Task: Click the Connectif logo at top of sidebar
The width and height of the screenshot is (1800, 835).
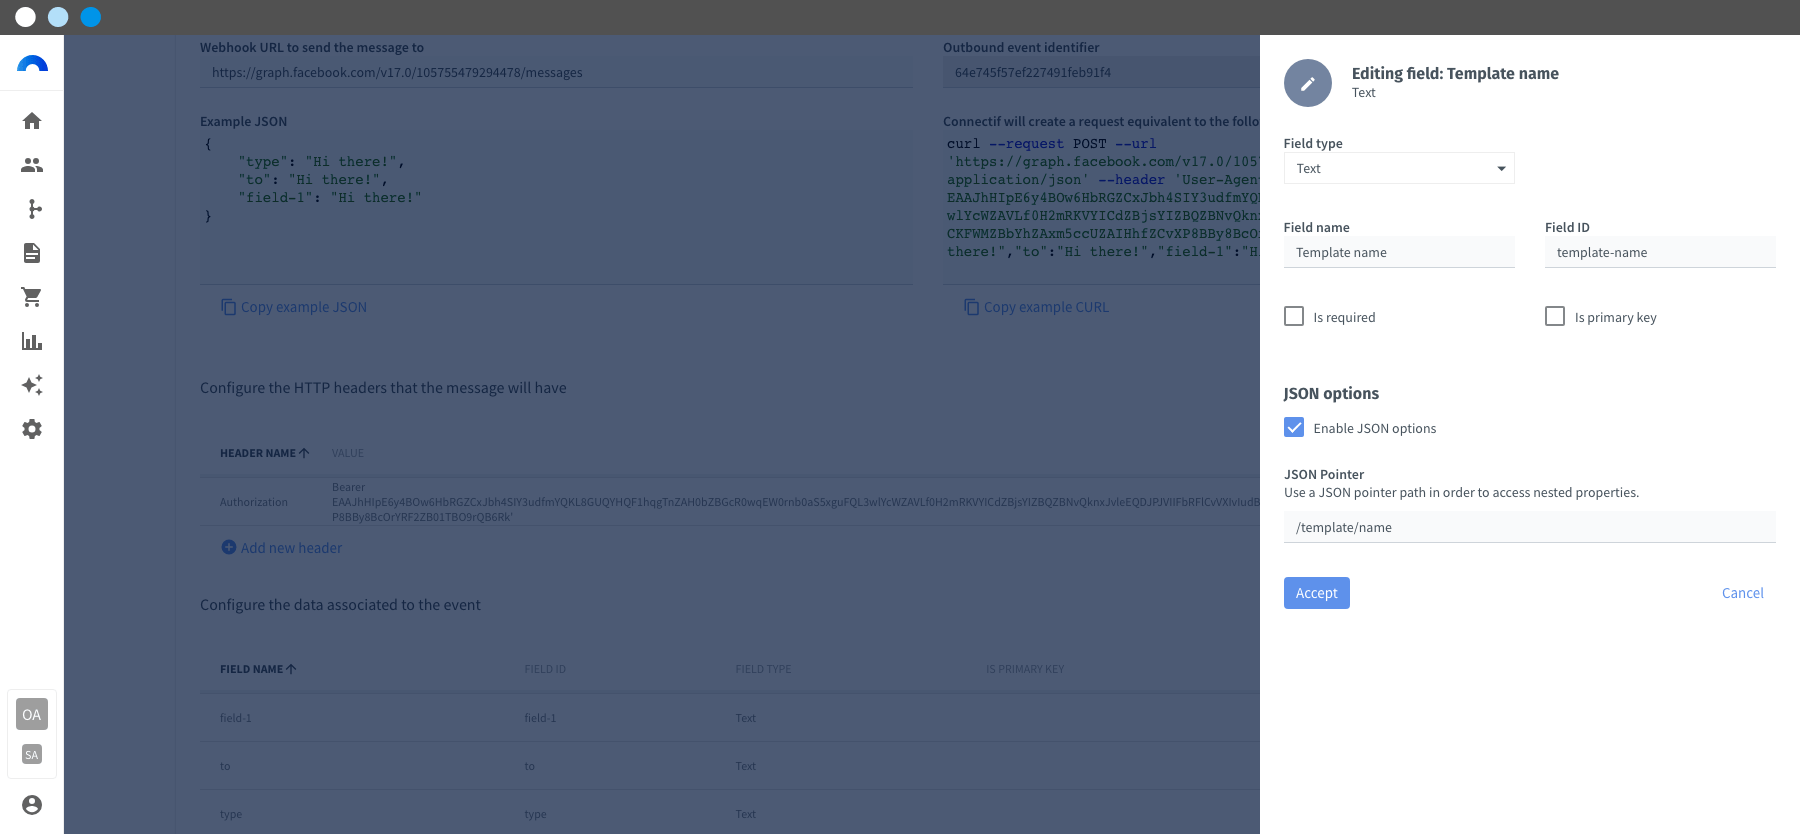Action: (x=32, y=64)
